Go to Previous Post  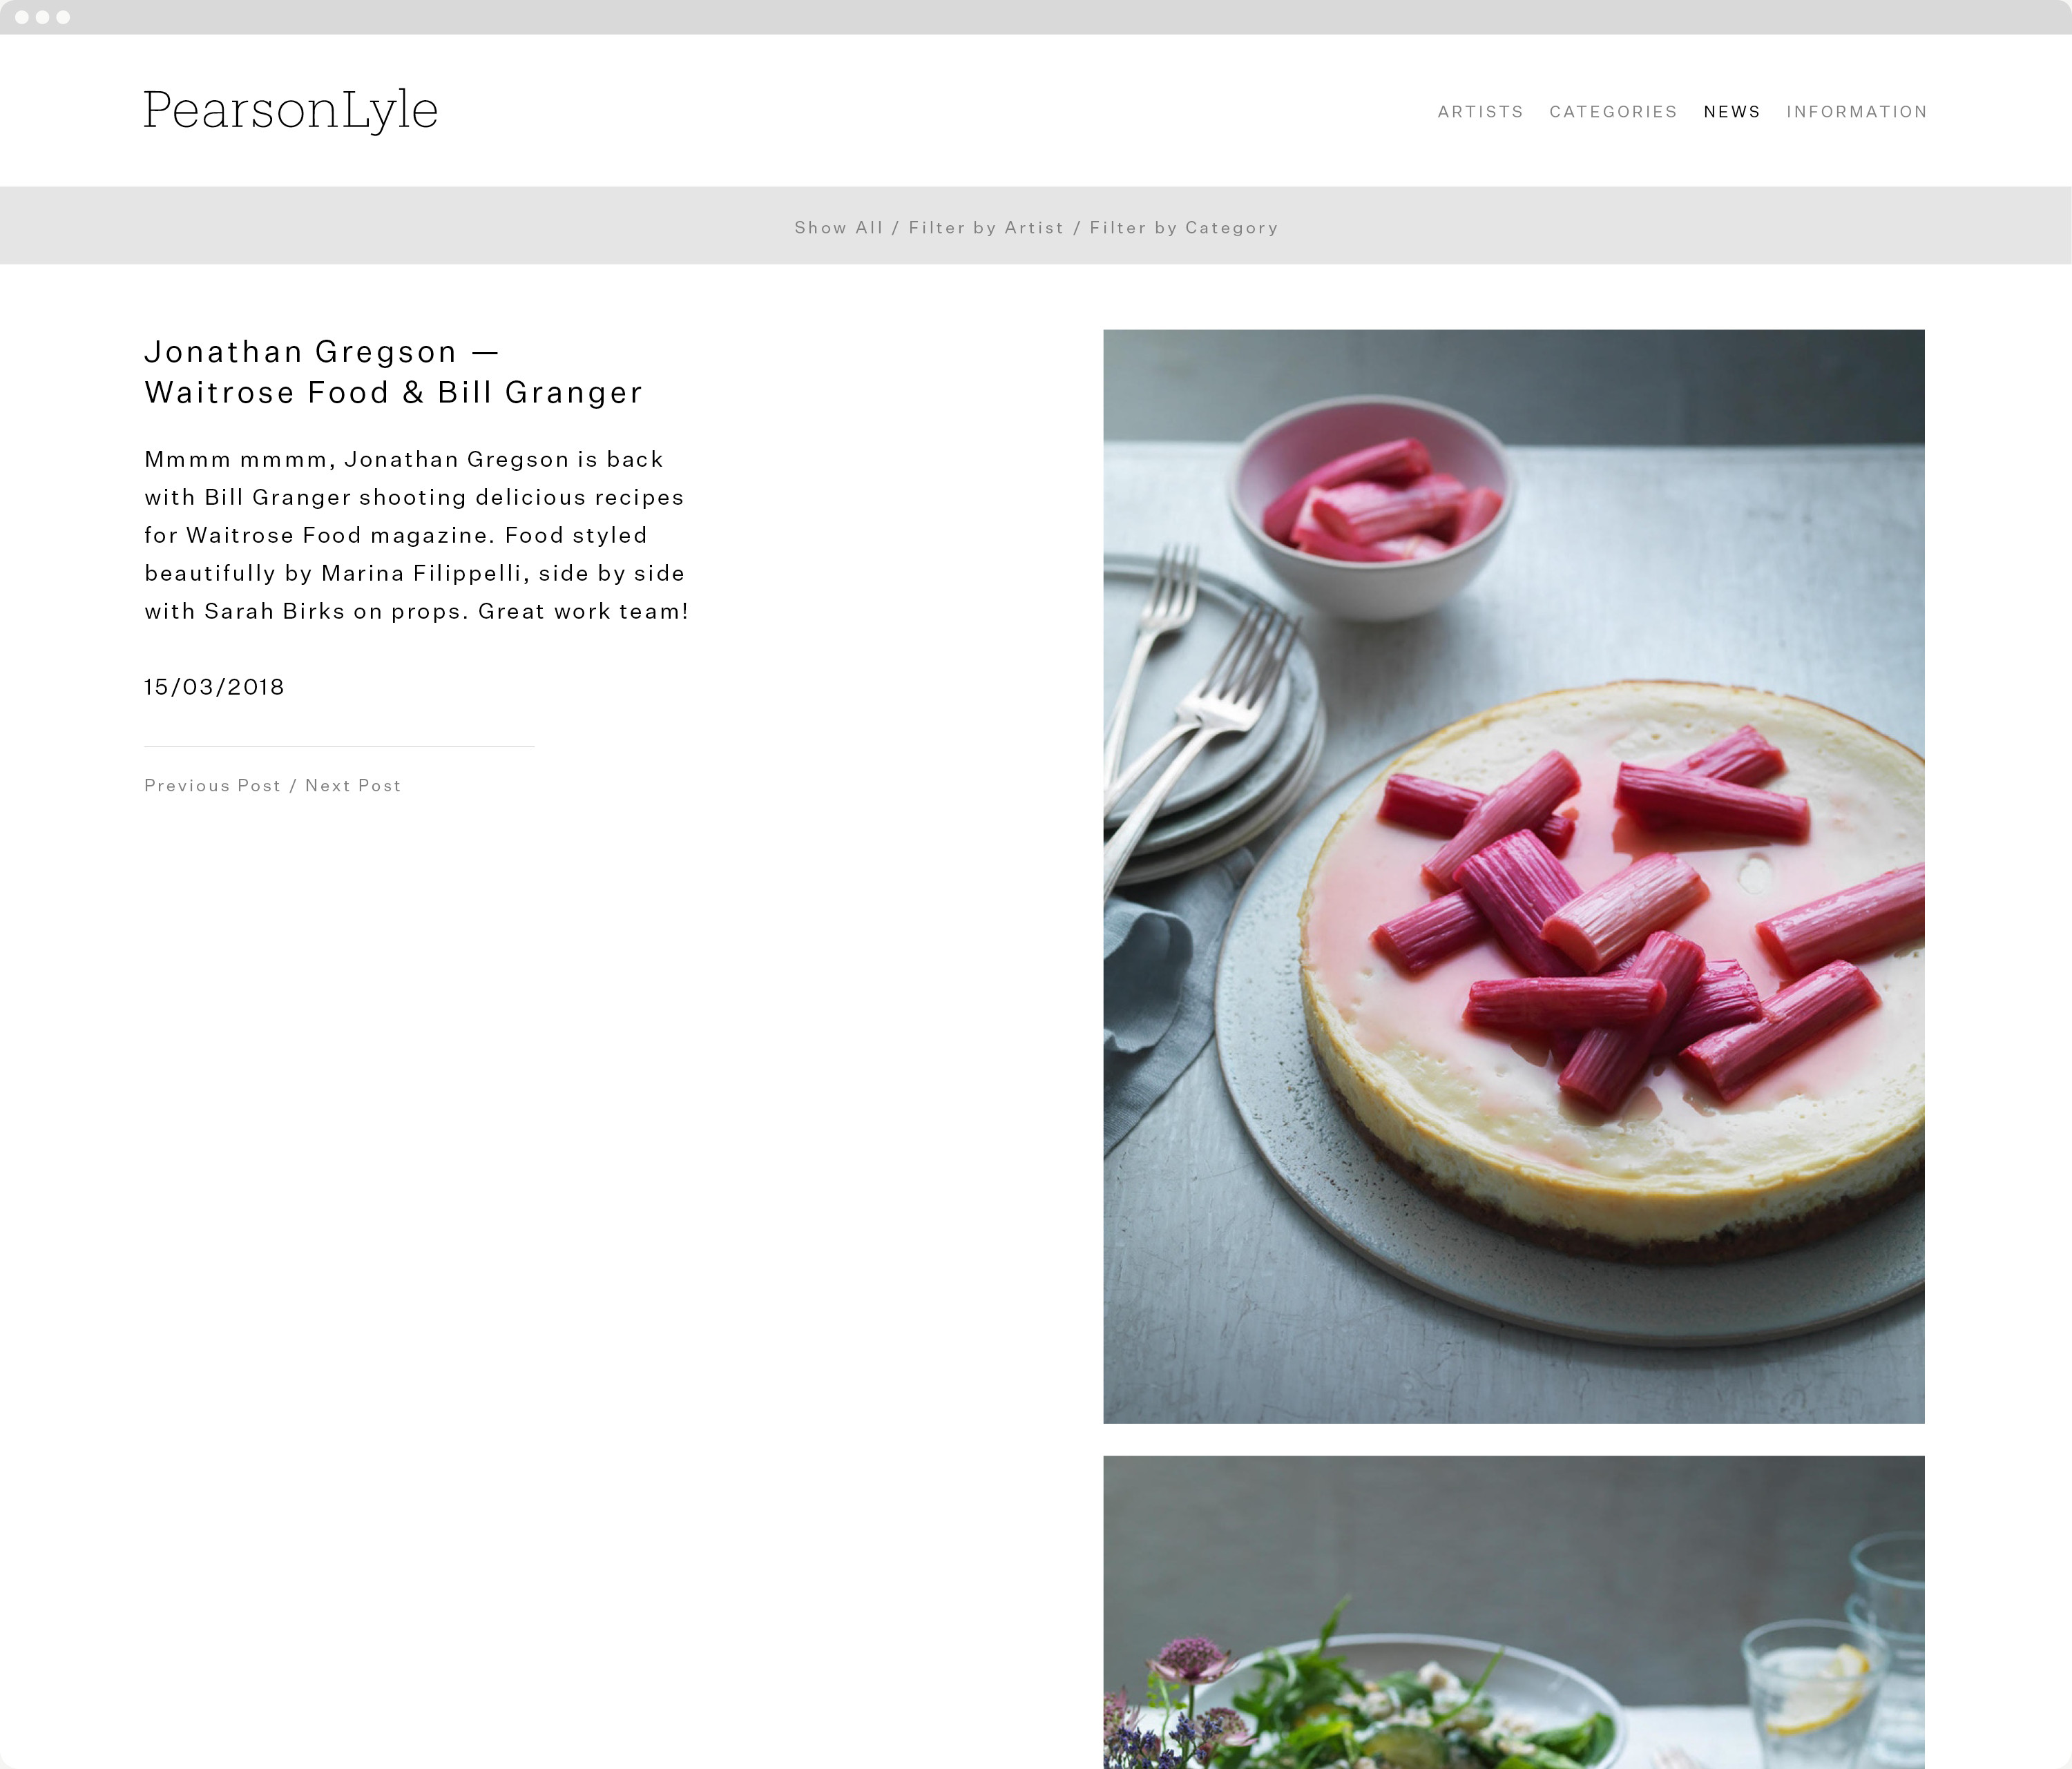pos(213,786)
